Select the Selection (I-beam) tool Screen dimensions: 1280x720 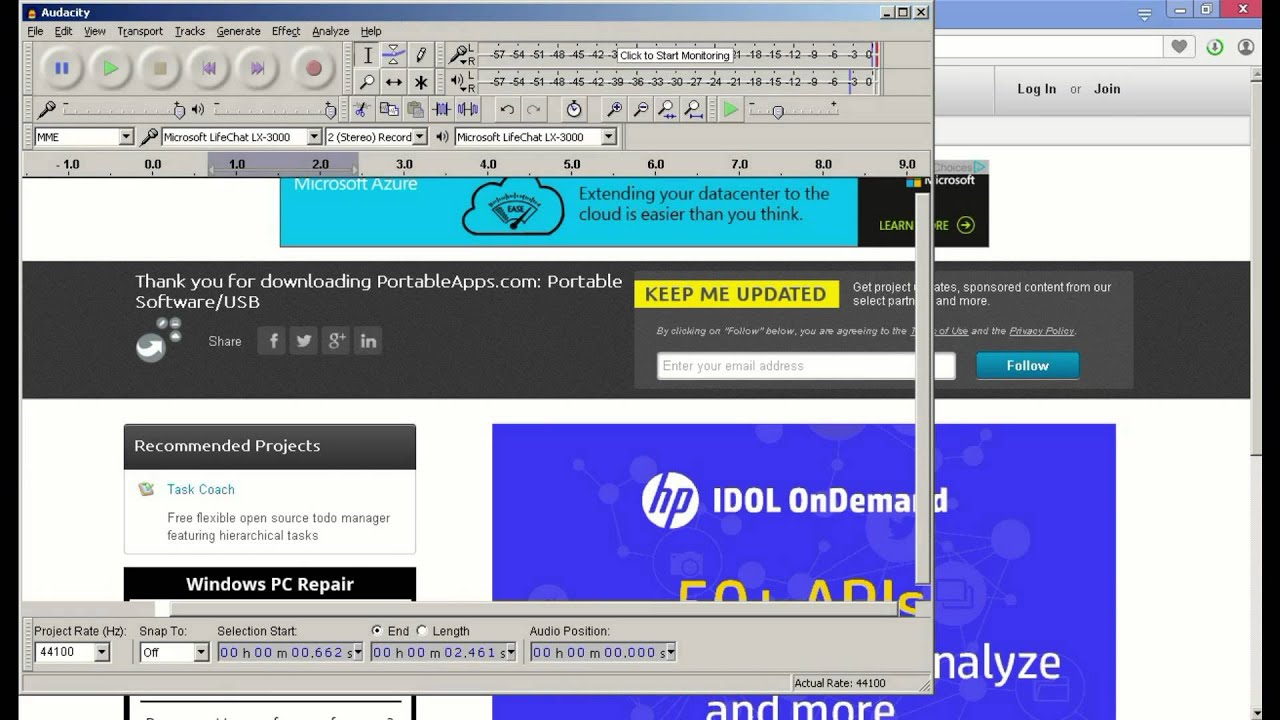coord(368,56)
